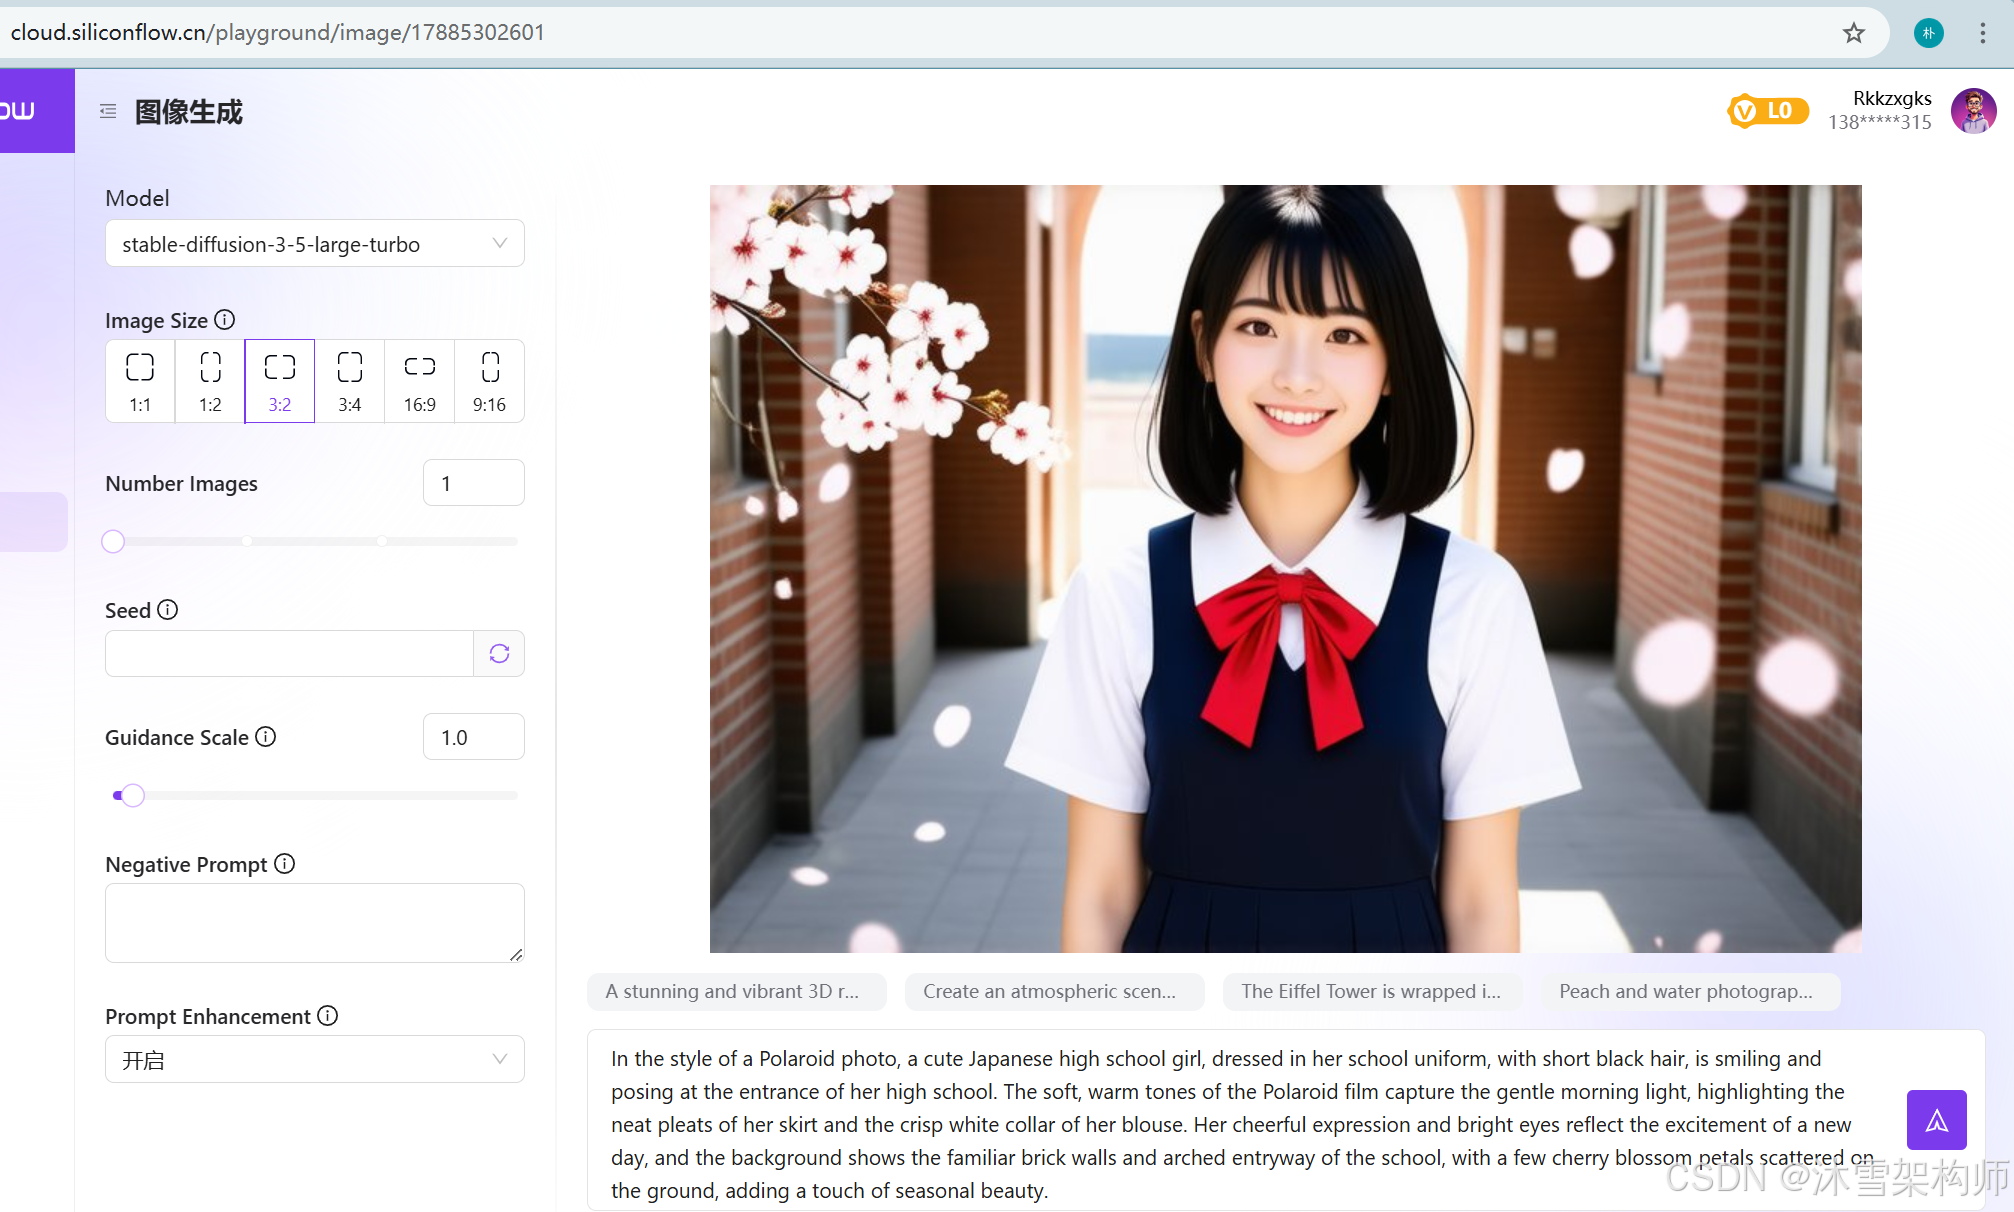Screen dimensions: 2014x1212
Task: Click the highlighted sidebar menu item
Action: click(34, 521)
